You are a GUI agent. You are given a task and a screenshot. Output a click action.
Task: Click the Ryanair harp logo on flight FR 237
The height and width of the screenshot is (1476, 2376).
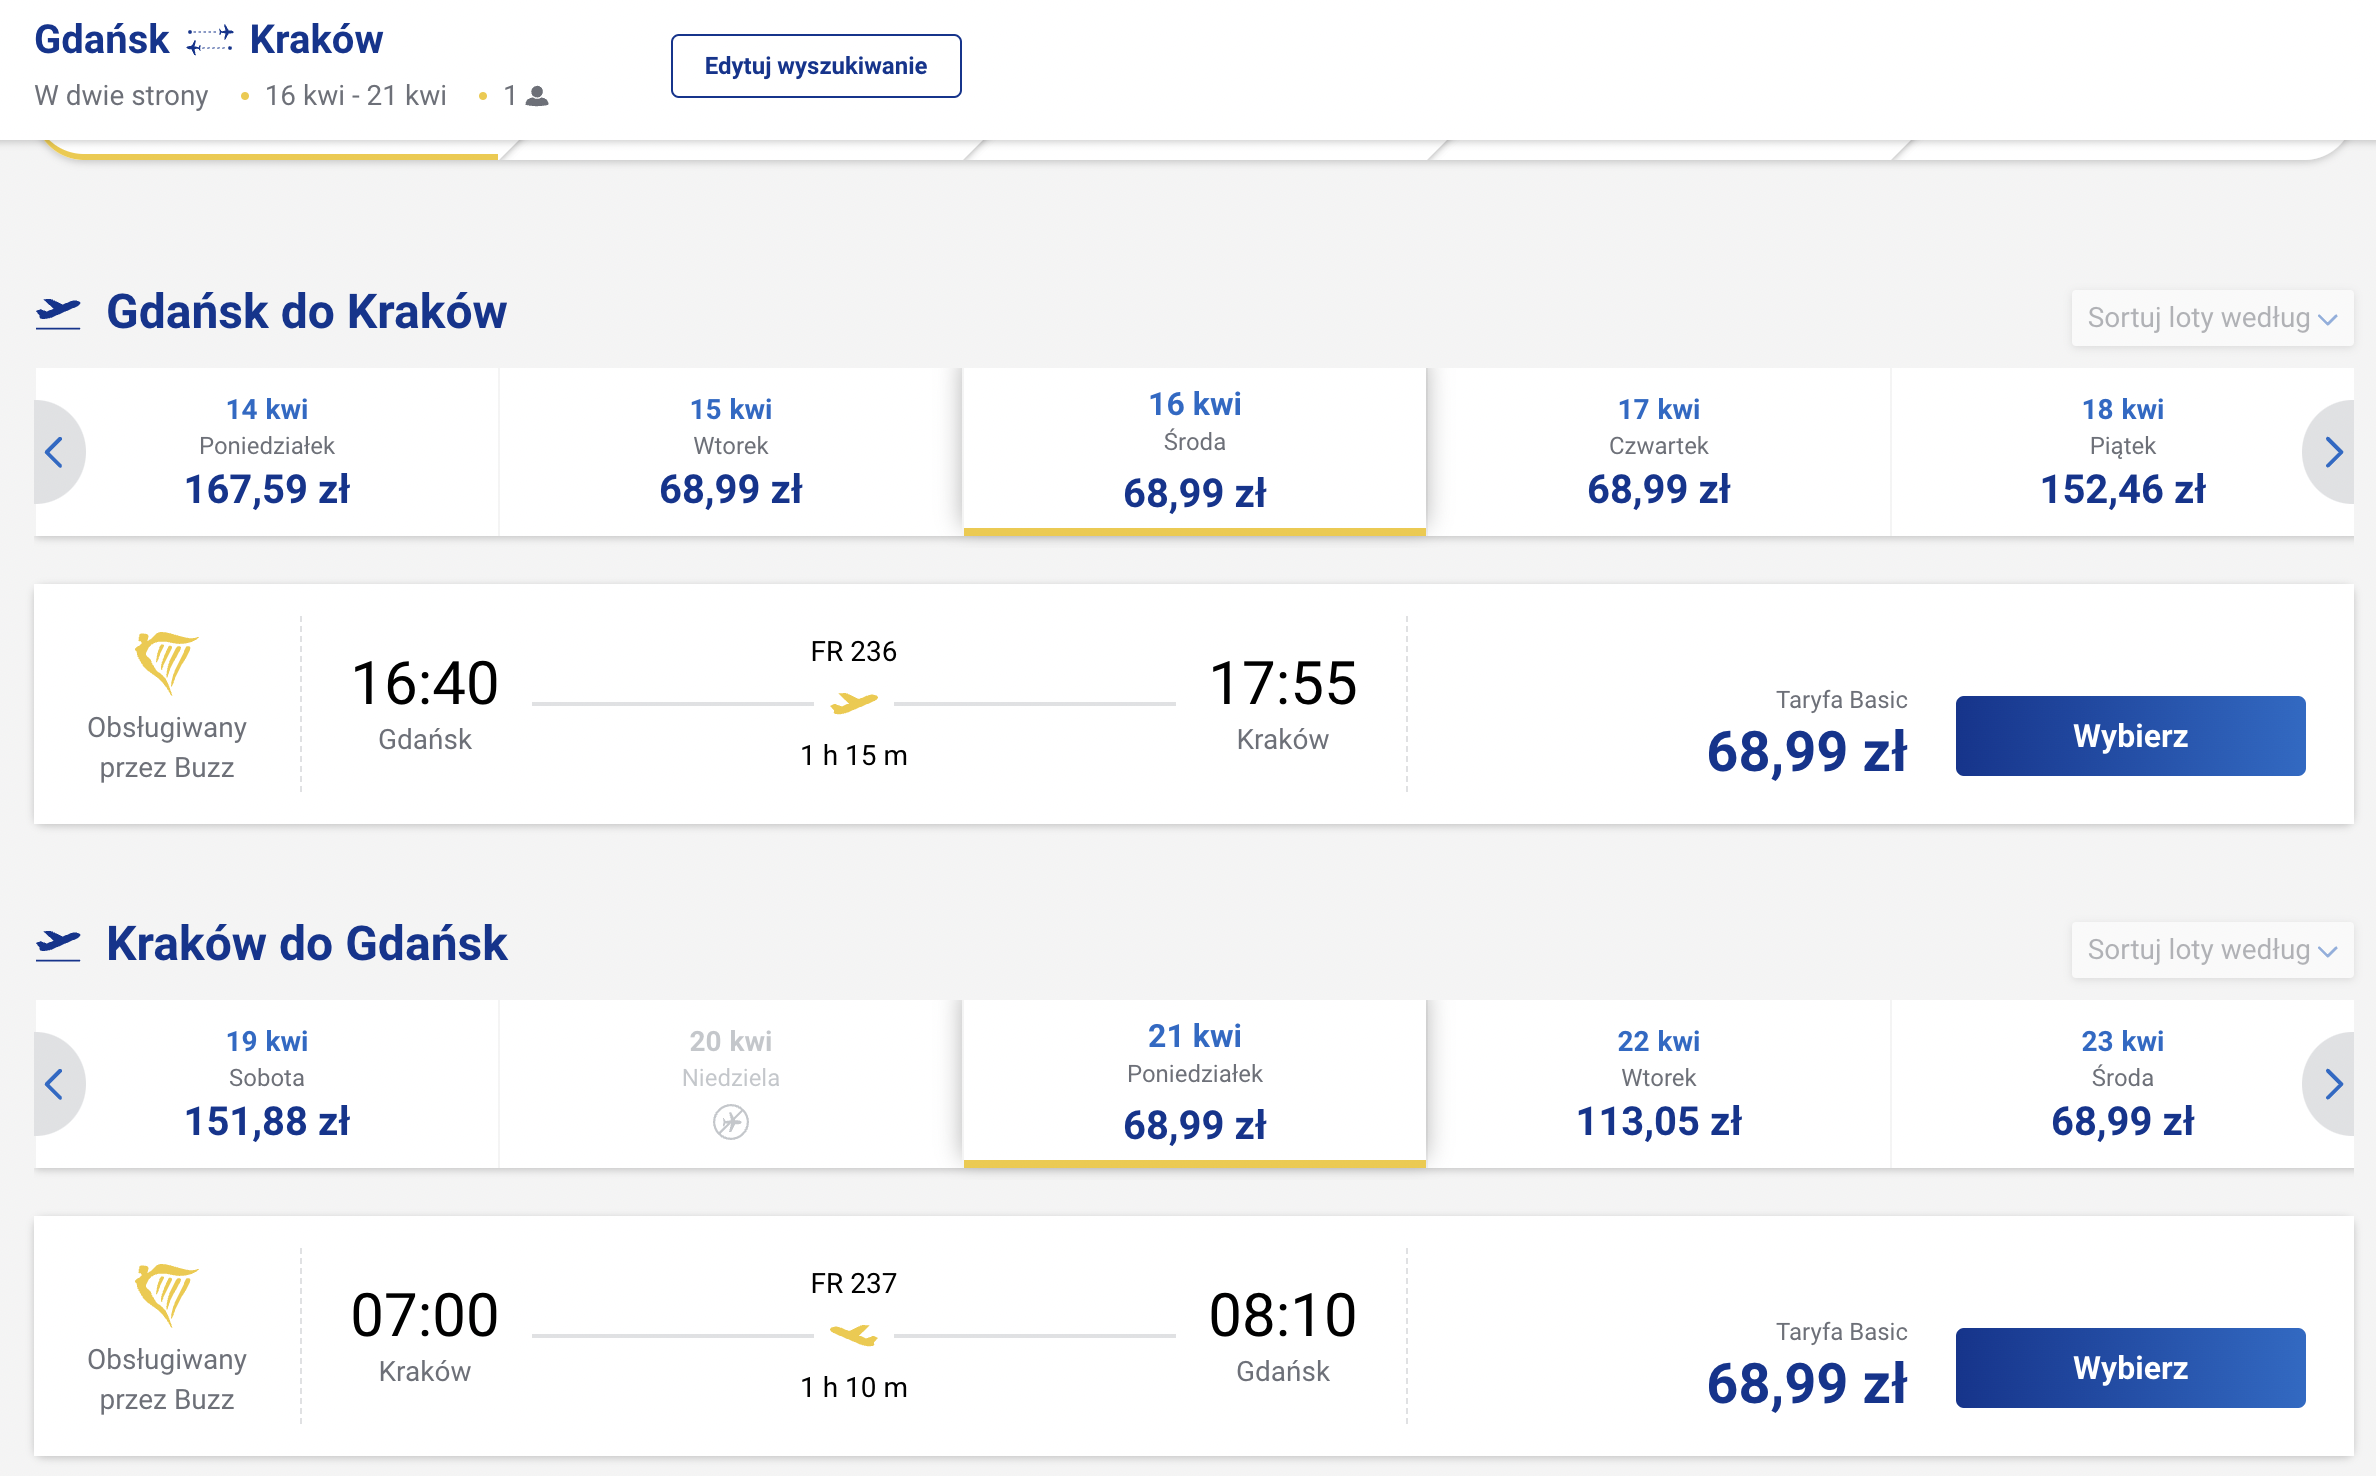click(x=166, y=1294)
